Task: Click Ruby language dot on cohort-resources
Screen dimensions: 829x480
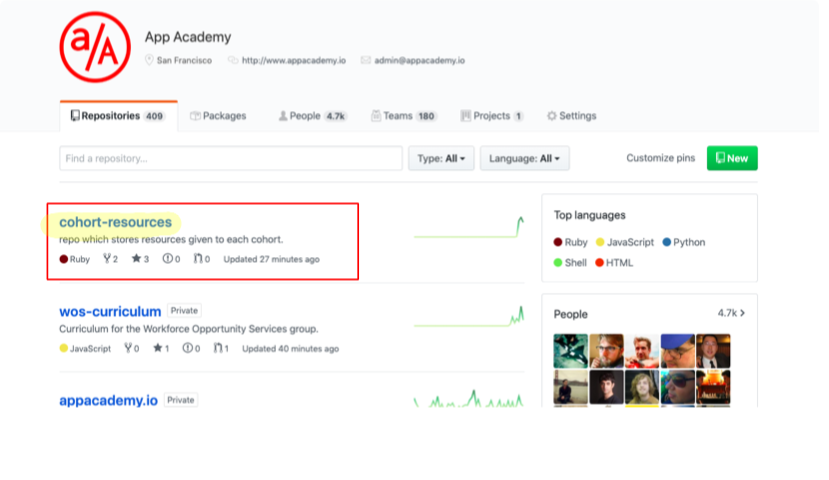Action: [63, 259]
